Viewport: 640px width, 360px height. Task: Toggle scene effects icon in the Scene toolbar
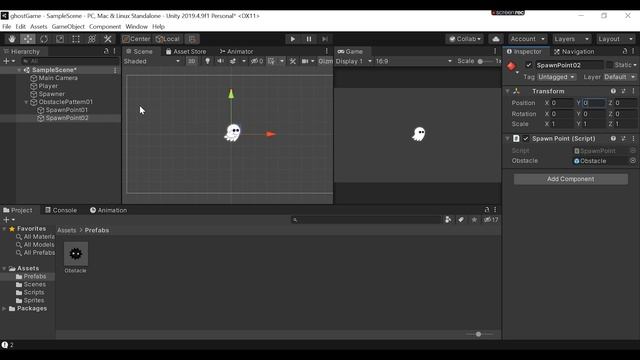(x=233, y=61)
